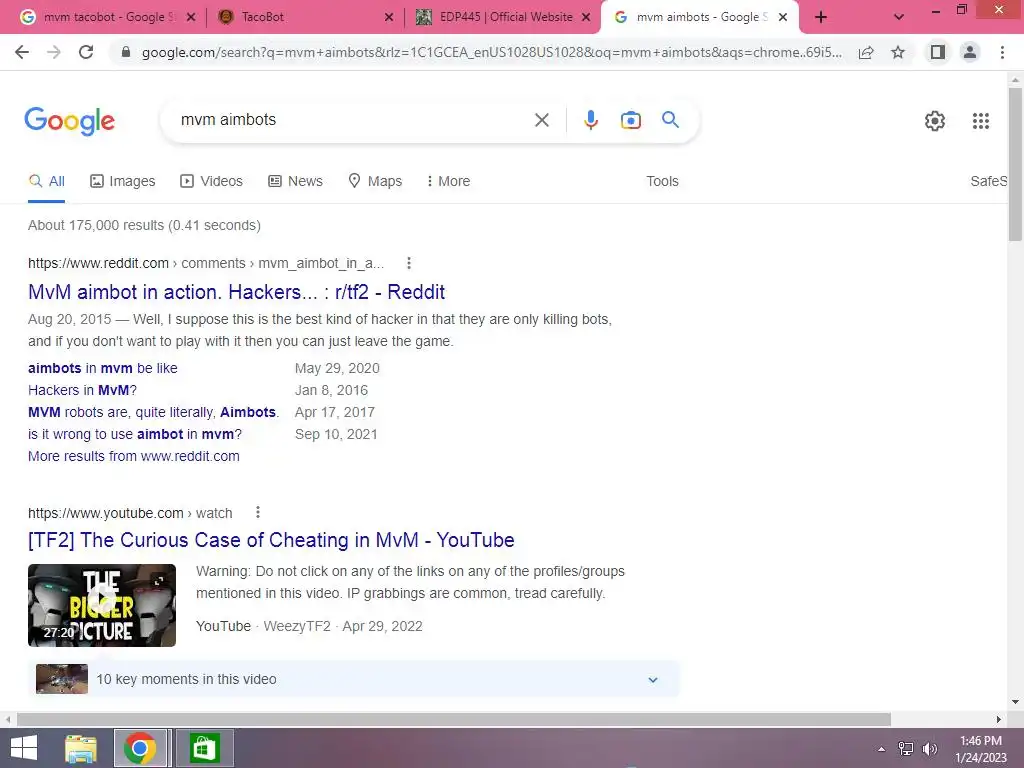Image resolution: width=1024 pixels, height=768 pixels.
Task: Open the Chrome side panel
Action: click(938, 52)
